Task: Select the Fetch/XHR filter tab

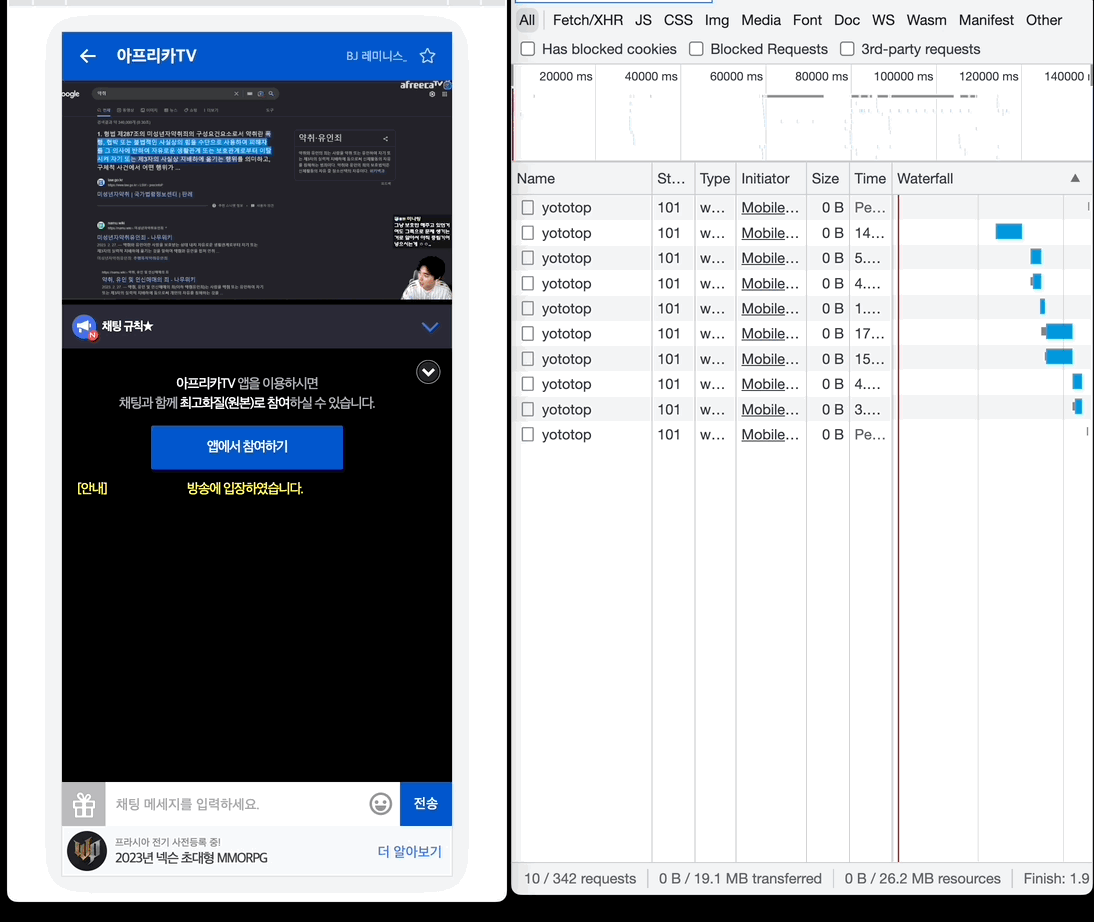Action: click(587, 20)
